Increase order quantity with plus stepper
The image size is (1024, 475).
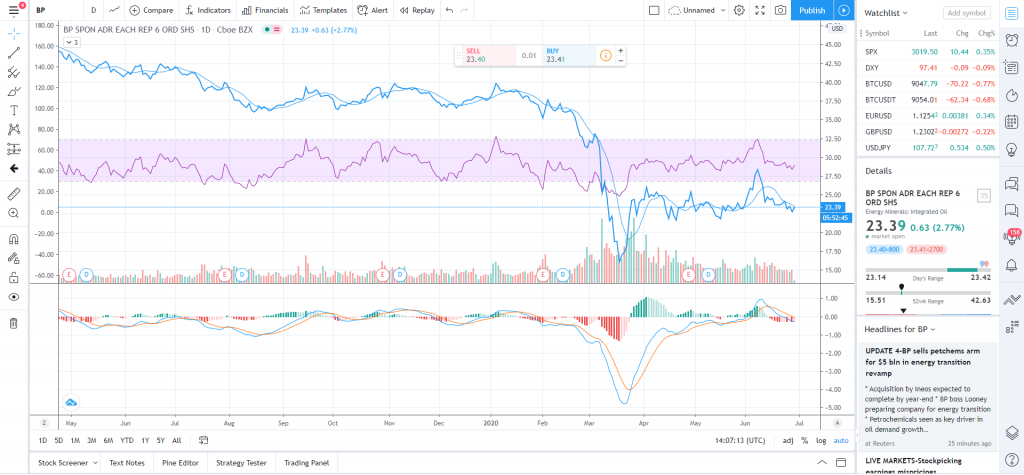tap(620, 50)
